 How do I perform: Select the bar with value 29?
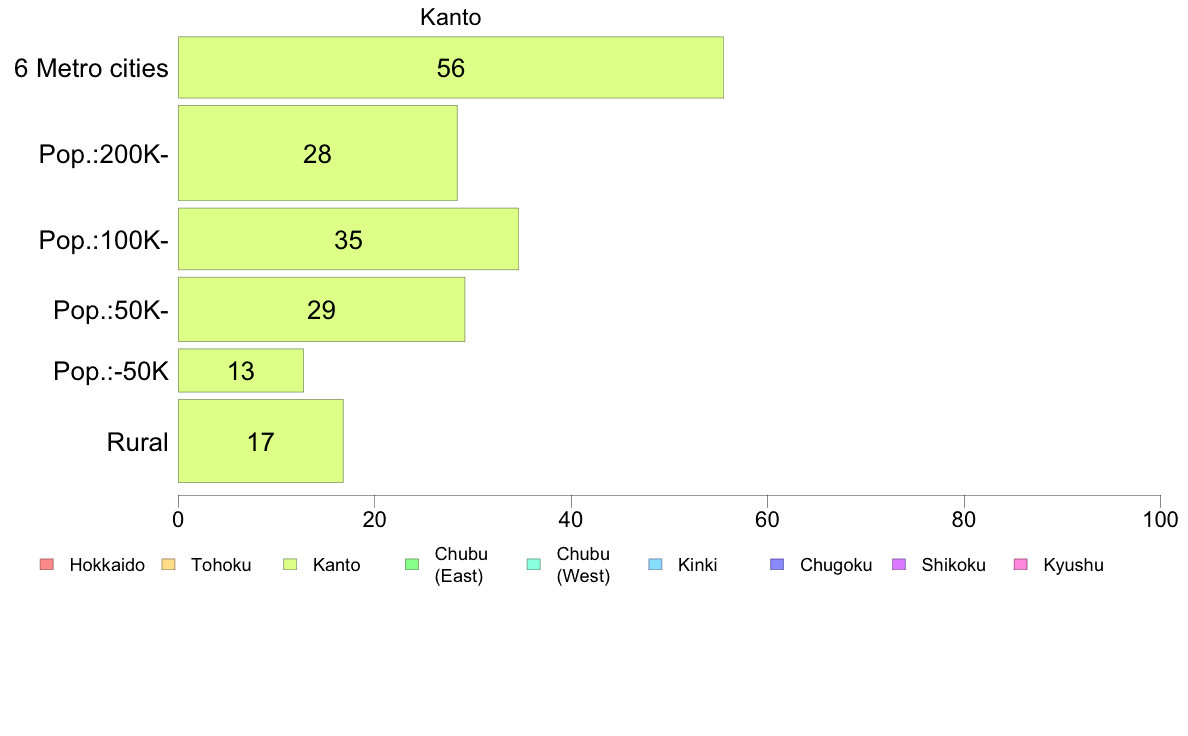(321, 309)
